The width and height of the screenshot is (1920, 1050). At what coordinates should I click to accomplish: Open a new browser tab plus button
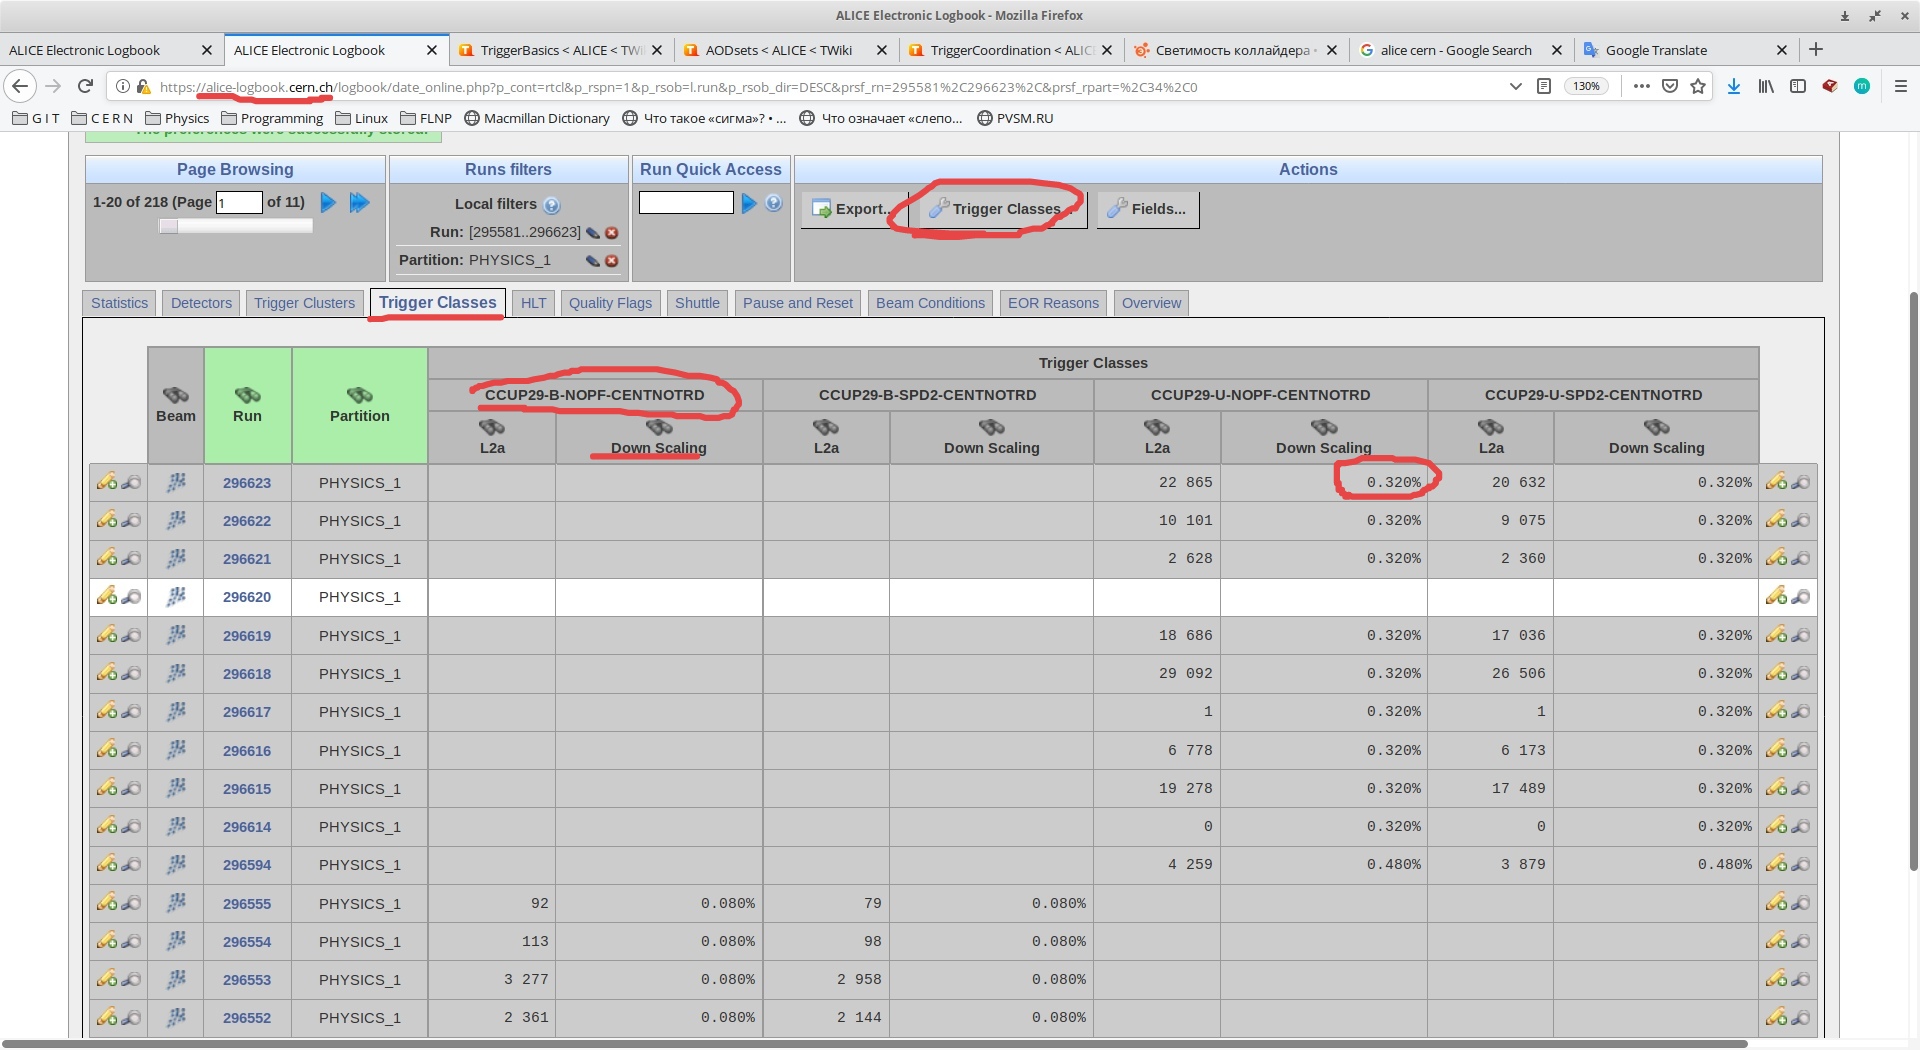tap(1816, 50)
